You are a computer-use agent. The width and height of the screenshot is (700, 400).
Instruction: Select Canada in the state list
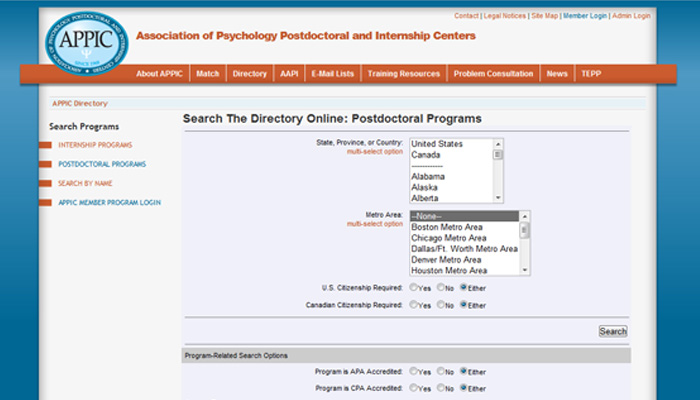[x=451, y=155]
